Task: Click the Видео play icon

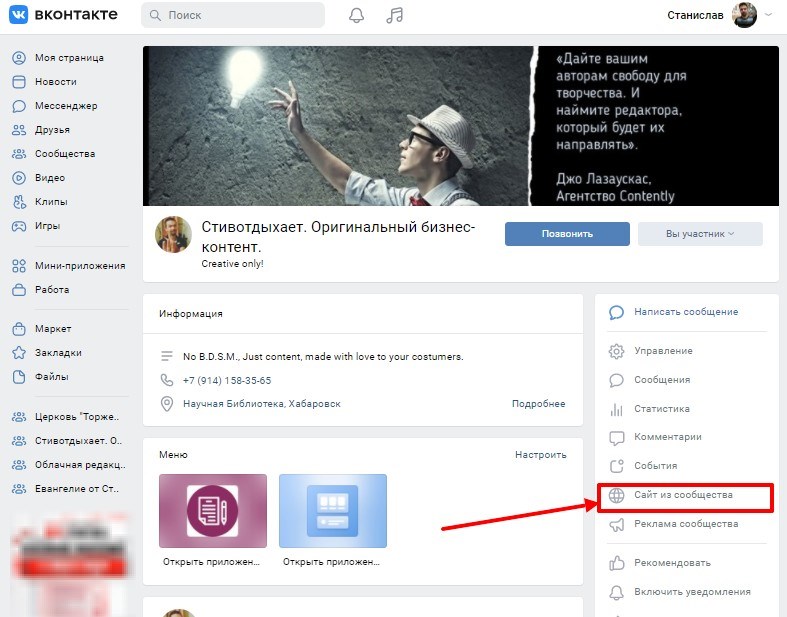Action: click(19, 178)
